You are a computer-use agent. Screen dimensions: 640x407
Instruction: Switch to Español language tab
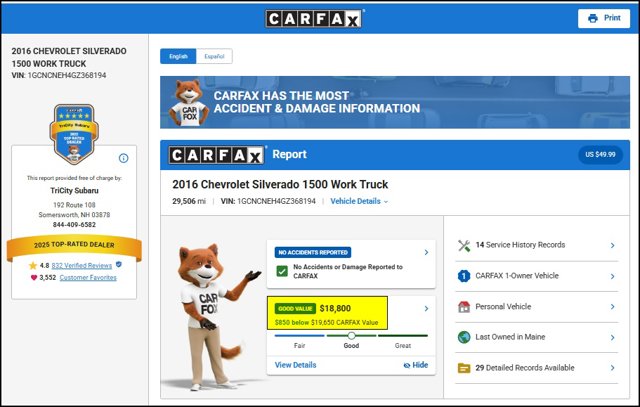(214, 56)
